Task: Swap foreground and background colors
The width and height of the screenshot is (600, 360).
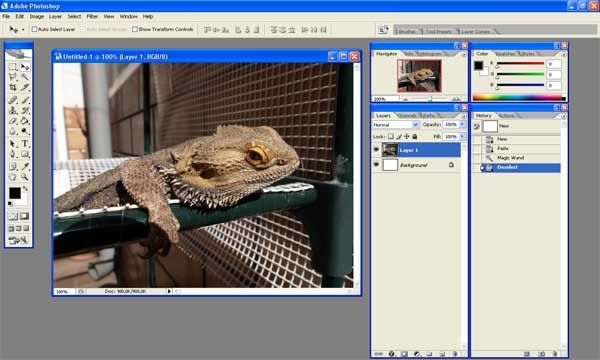Action: coord(25,189)
